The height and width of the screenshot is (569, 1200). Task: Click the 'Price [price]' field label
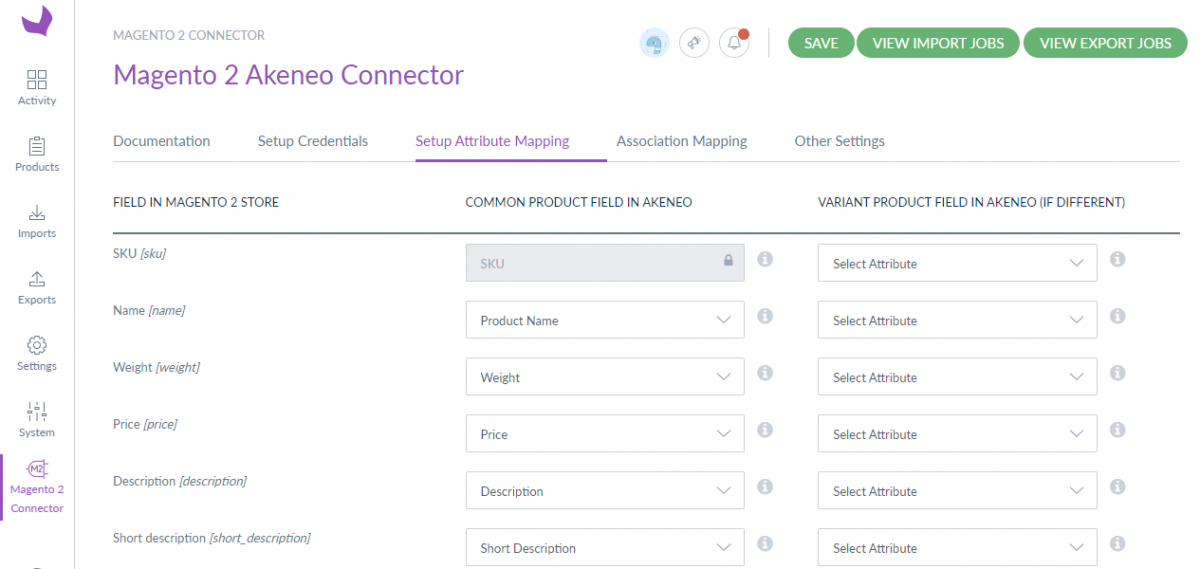146,424
